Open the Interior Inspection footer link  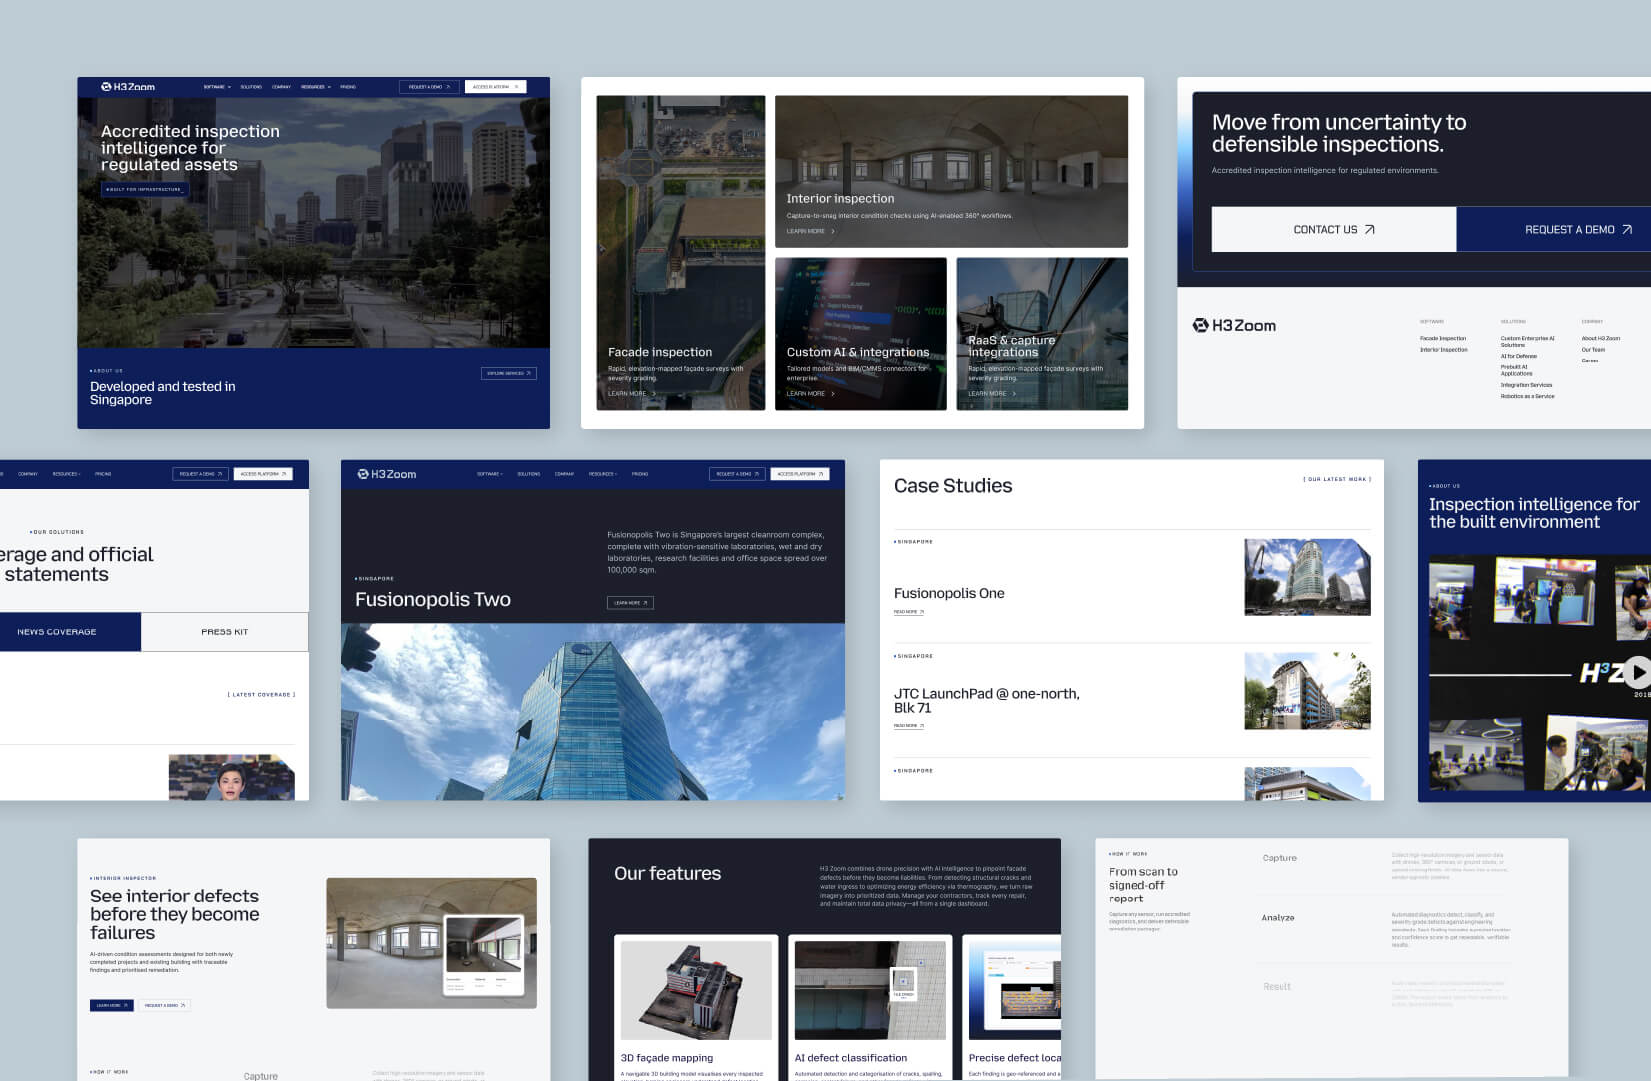click(x=1444, y=350)
